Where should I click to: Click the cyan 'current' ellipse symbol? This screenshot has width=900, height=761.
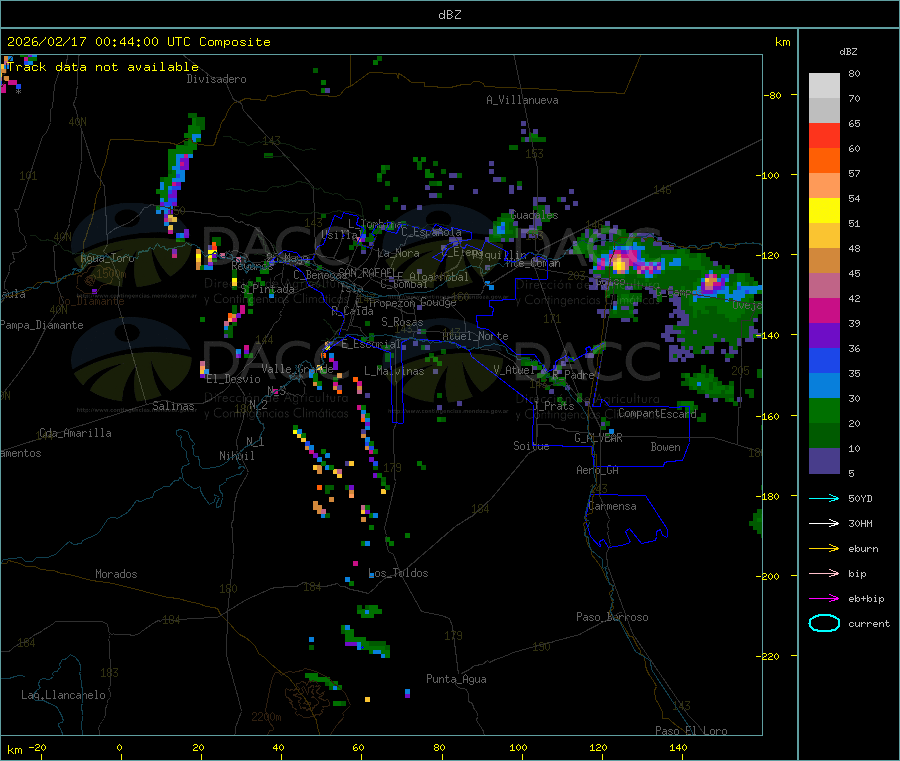coord(824,623)
